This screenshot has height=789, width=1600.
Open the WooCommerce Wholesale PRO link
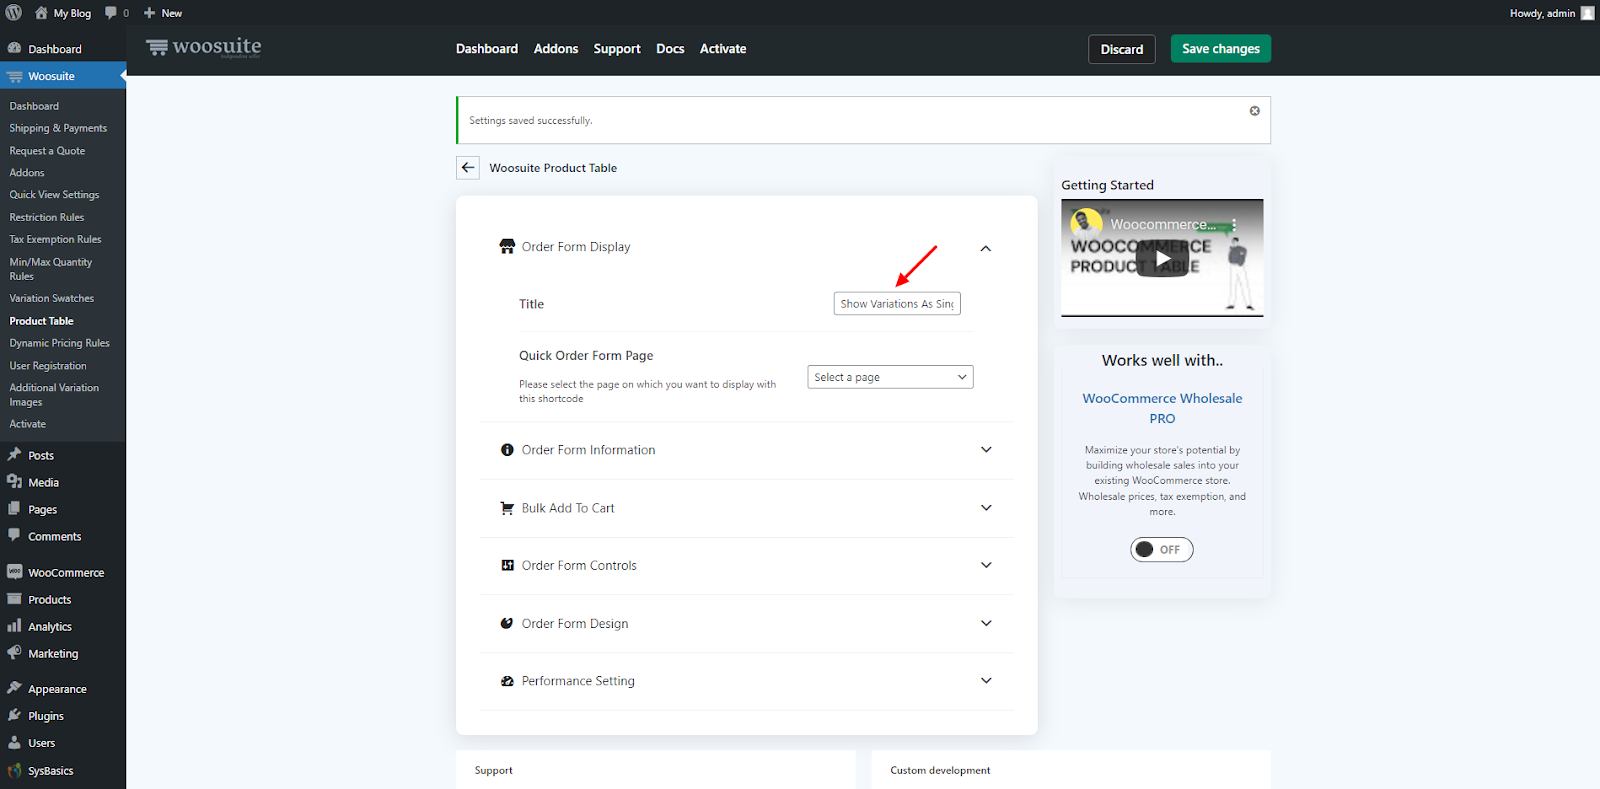pos(1162,408)
